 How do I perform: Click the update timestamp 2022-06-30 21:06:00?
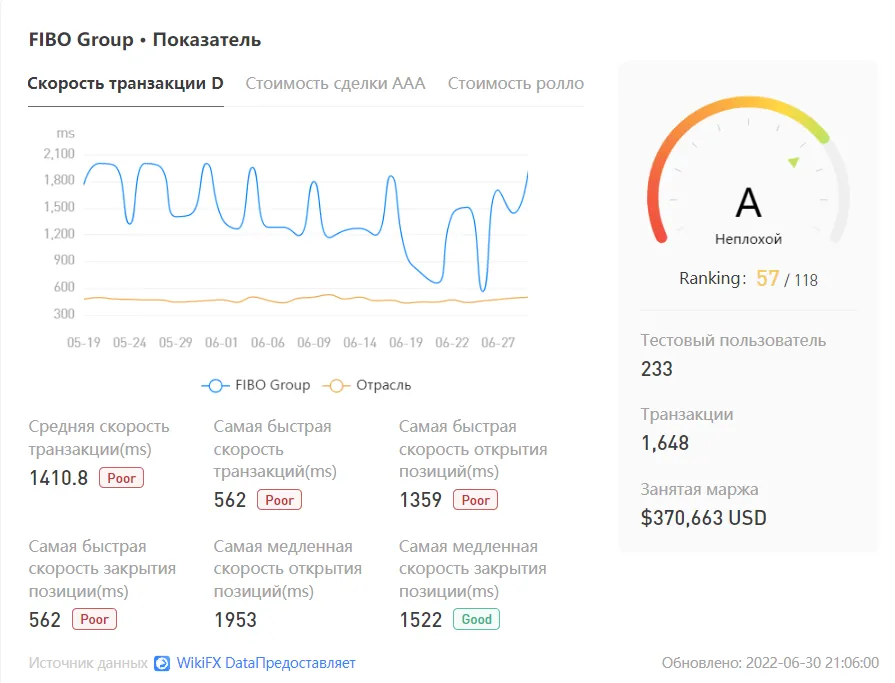(812, 663)
